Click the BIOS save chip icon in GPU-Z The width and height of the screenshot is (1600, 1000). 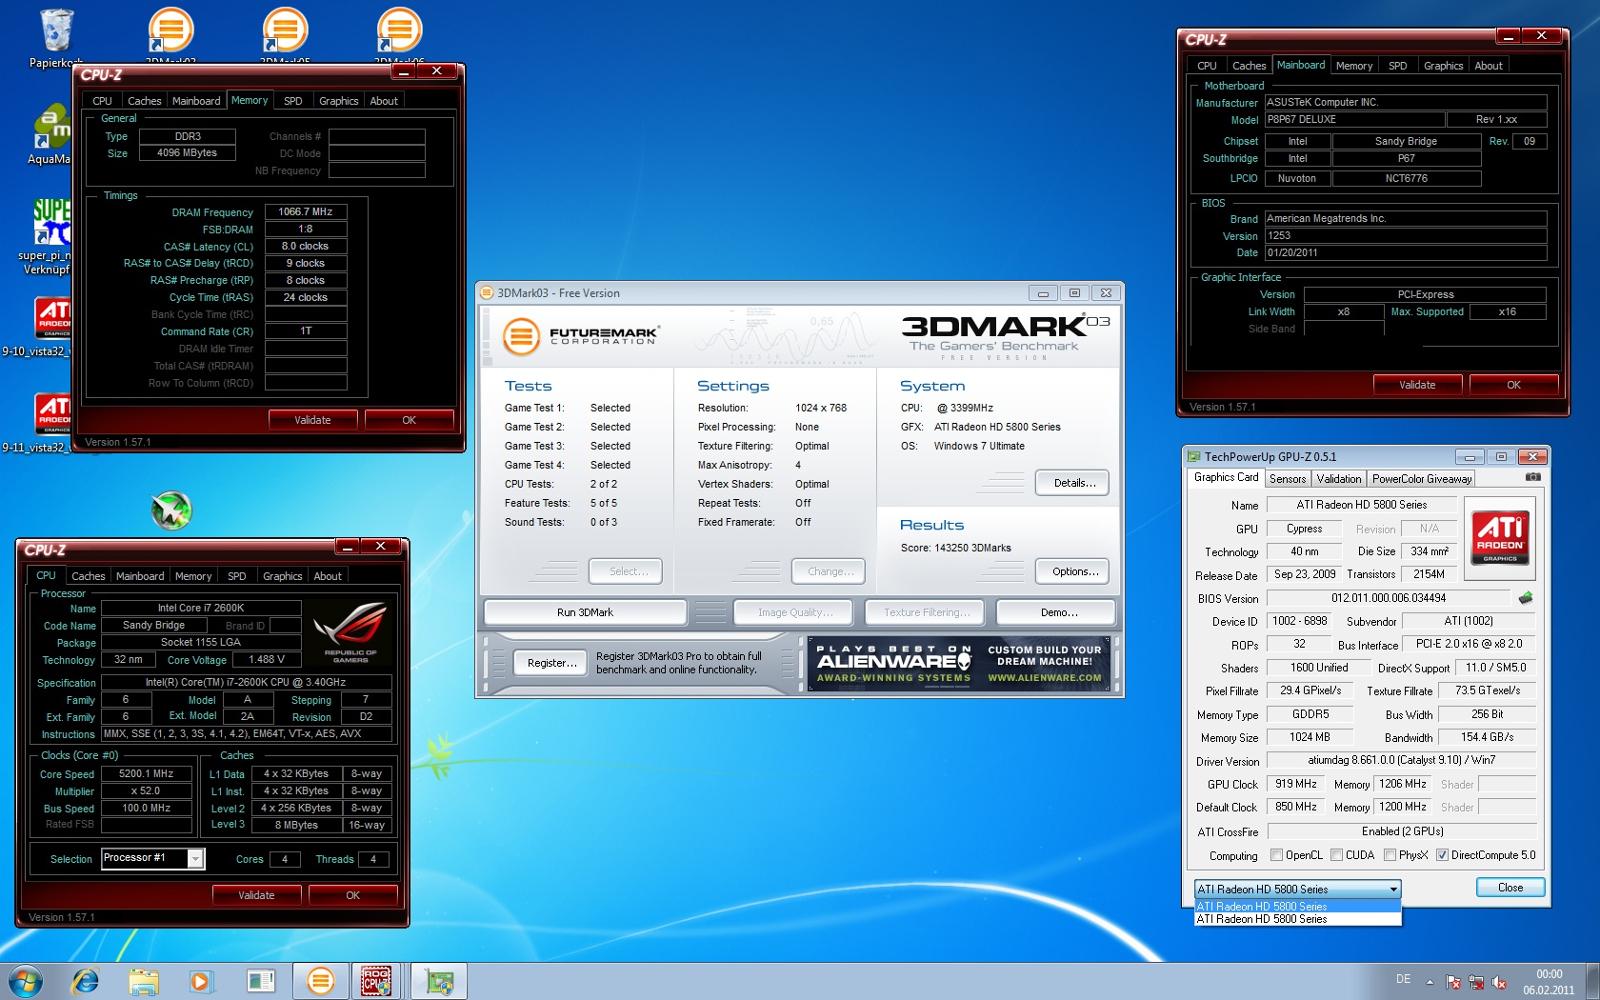tap(1525, 598)
